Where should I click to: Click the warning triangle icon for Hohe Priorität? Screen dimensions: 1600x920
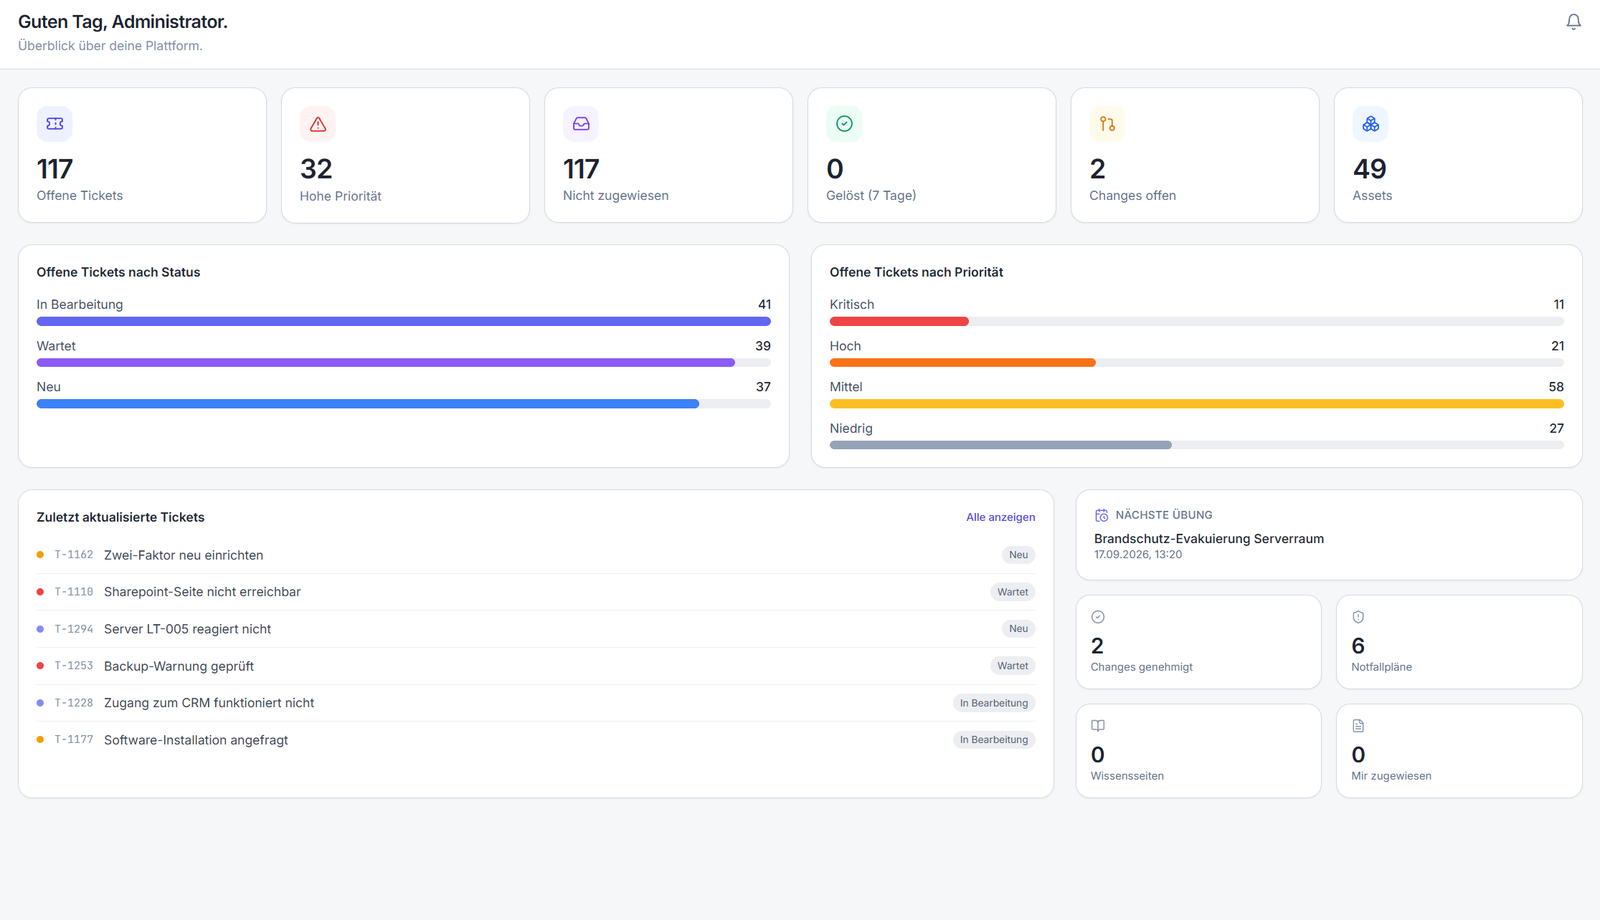(x=318, y=124)
